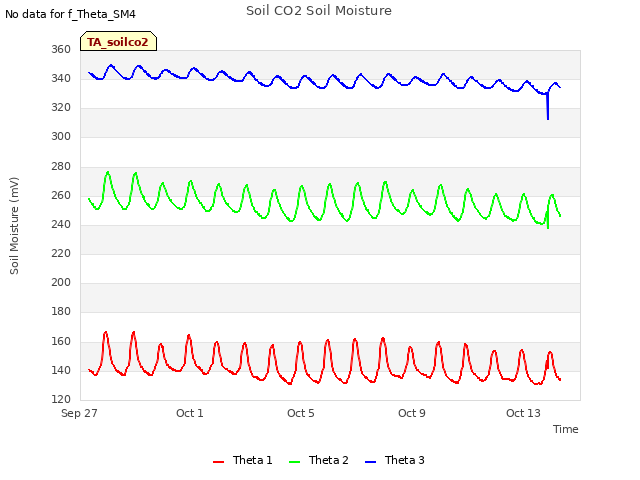Click the Theta 3 legend entry

tap(395, 460)
